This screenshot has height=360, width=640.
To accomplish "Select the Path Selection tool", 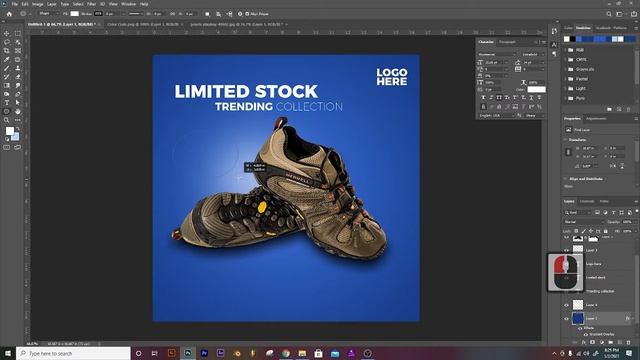I will pyautogui.click(x=18, y=102).
